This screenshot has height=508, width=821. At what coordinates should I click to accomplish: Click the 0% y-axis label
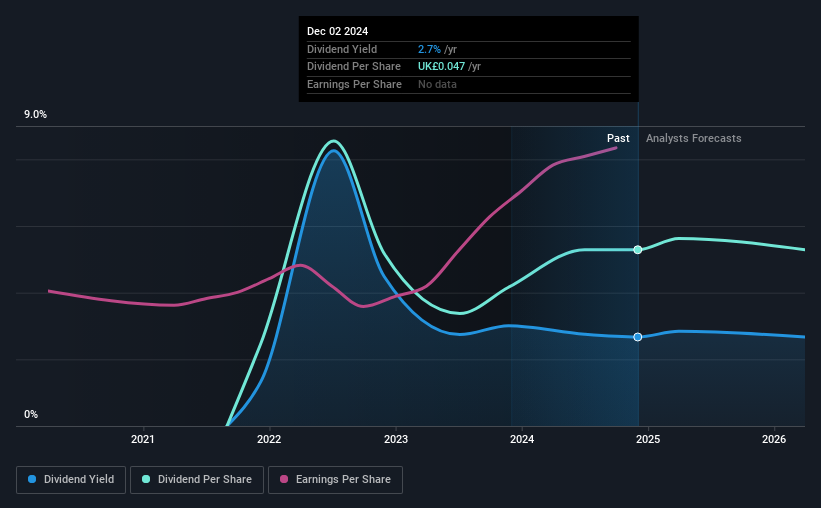pos(31,415)
